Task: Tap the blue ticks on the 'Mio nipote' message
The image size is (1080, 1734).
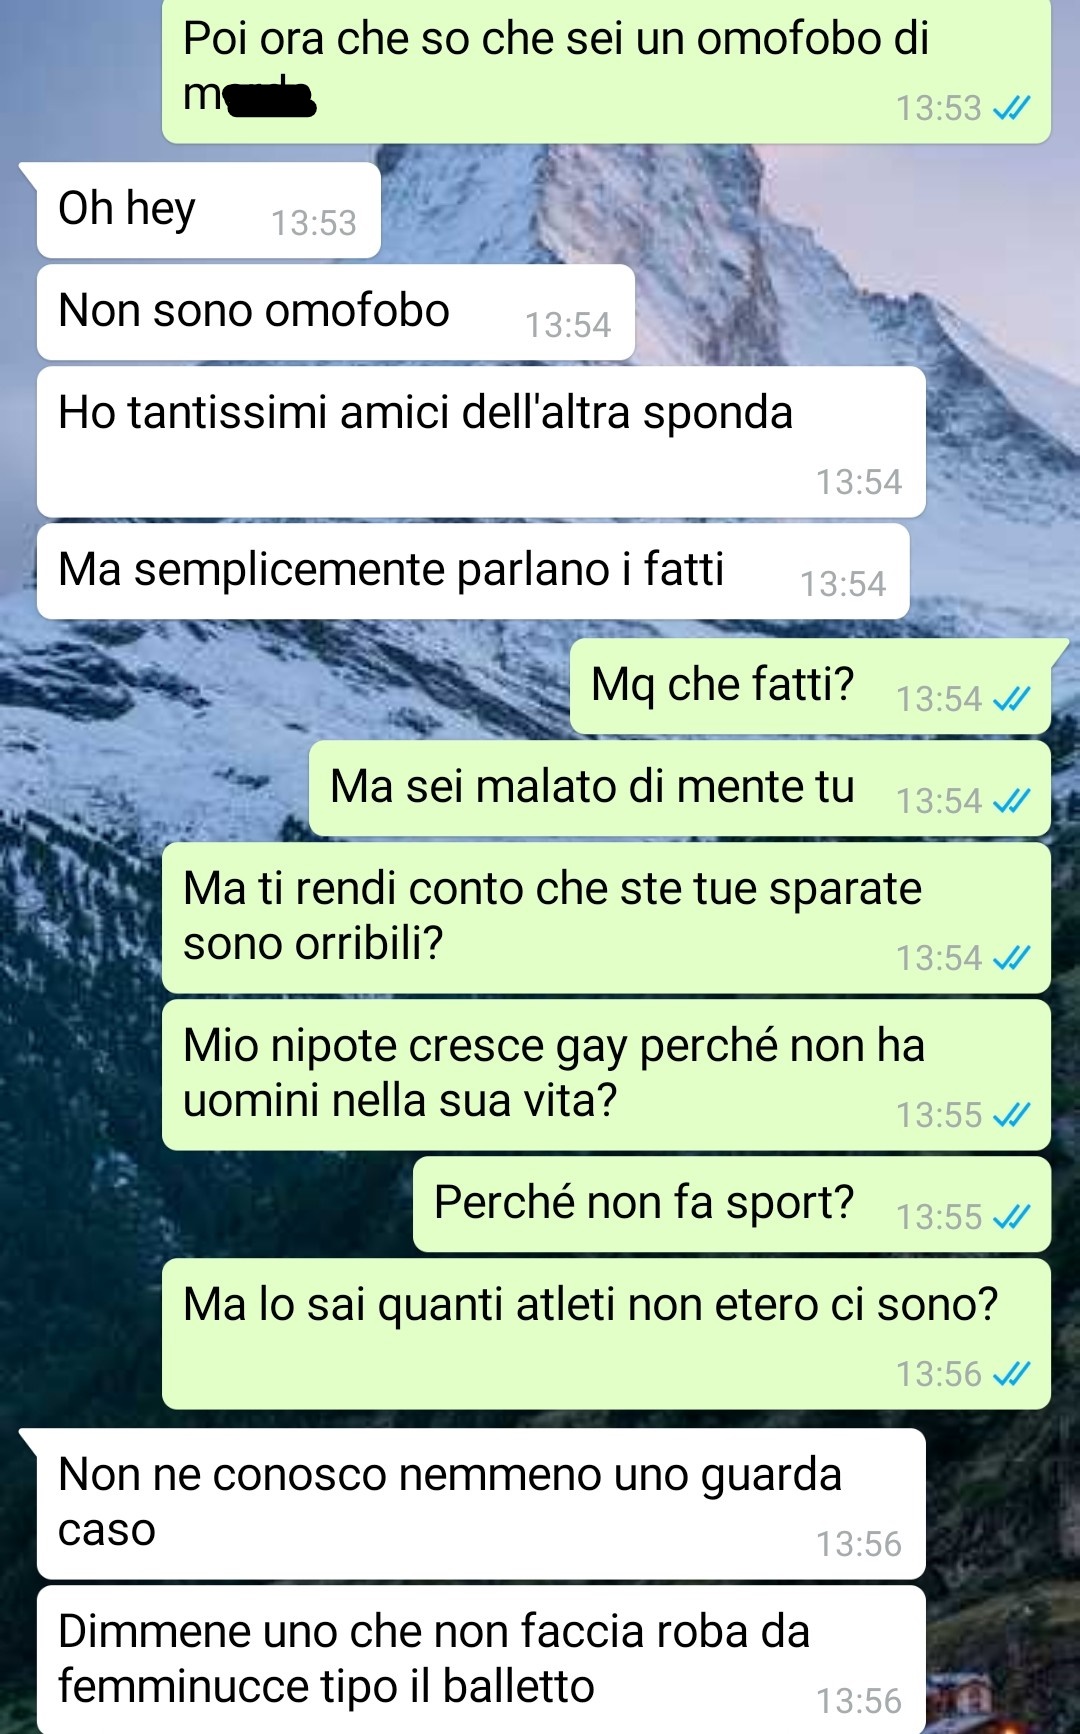Action: click(x=1011, y=1114)
